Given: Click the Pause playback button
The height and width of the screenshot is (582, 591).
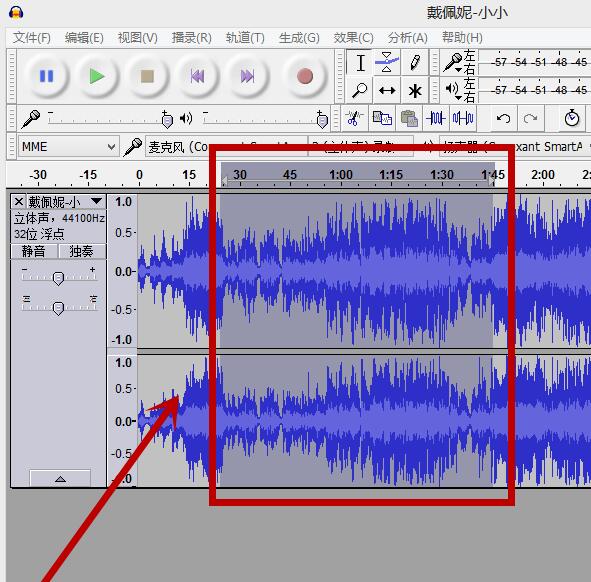Looking at the screenshot, I should click(46, 77).
